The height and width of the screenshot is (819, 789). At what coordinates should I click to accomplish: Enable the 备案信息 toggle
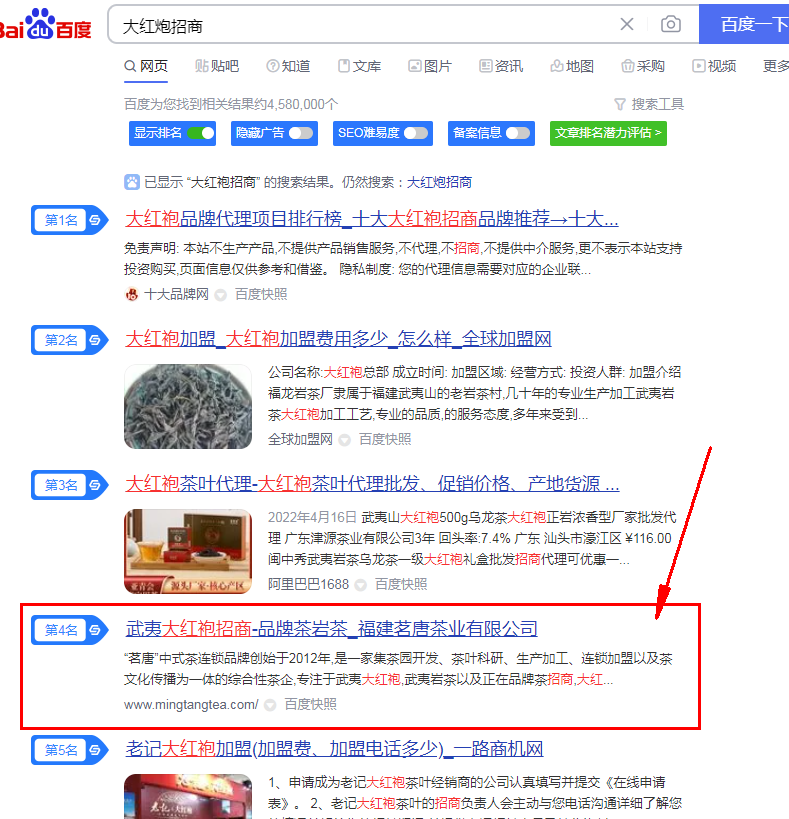[517, 133]
